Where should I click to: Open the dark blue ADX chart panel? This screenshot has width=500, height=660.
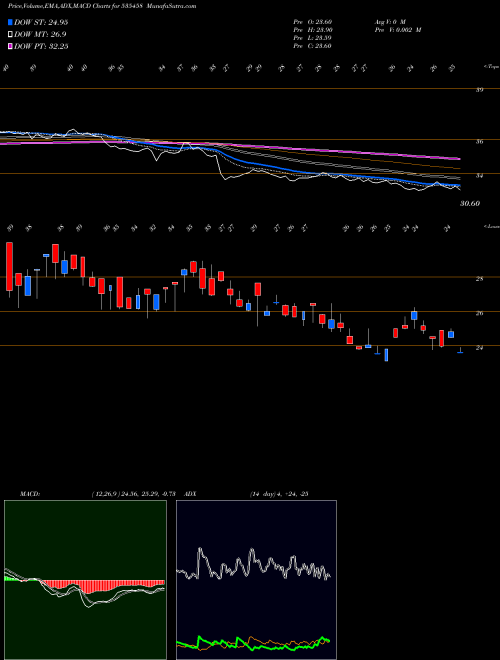click(x=256, y=580)
